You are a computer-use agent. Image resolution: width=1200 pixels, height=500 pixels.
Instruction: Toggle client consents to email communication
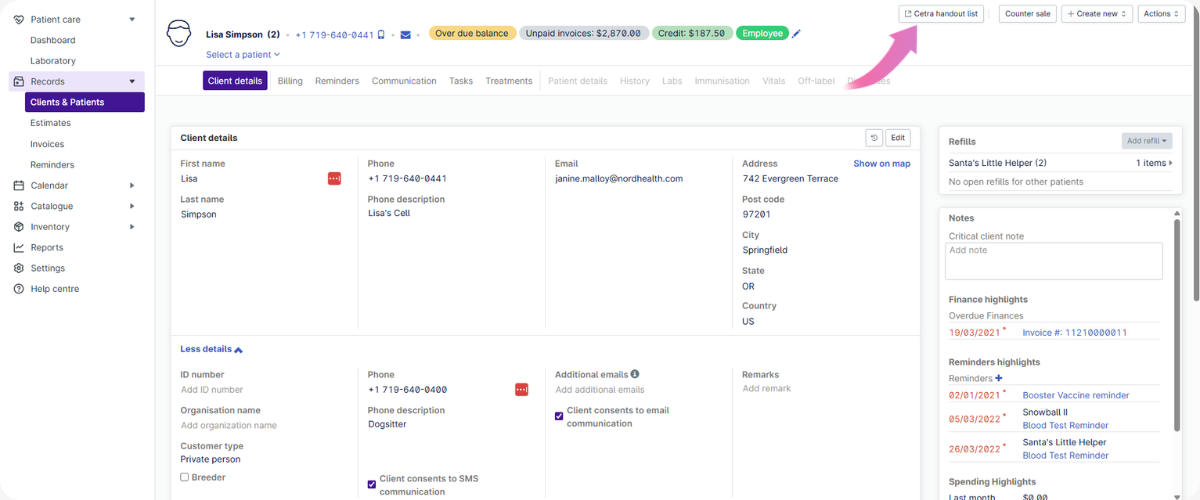(559, 416)
